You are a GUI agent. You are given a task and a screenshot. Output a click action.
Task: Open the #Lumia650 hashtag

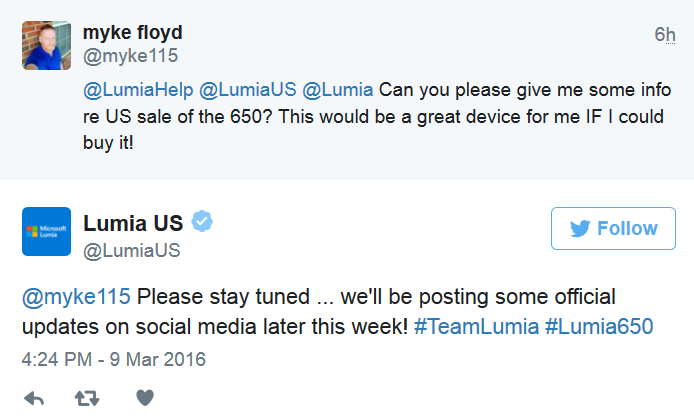click(598, 327)
